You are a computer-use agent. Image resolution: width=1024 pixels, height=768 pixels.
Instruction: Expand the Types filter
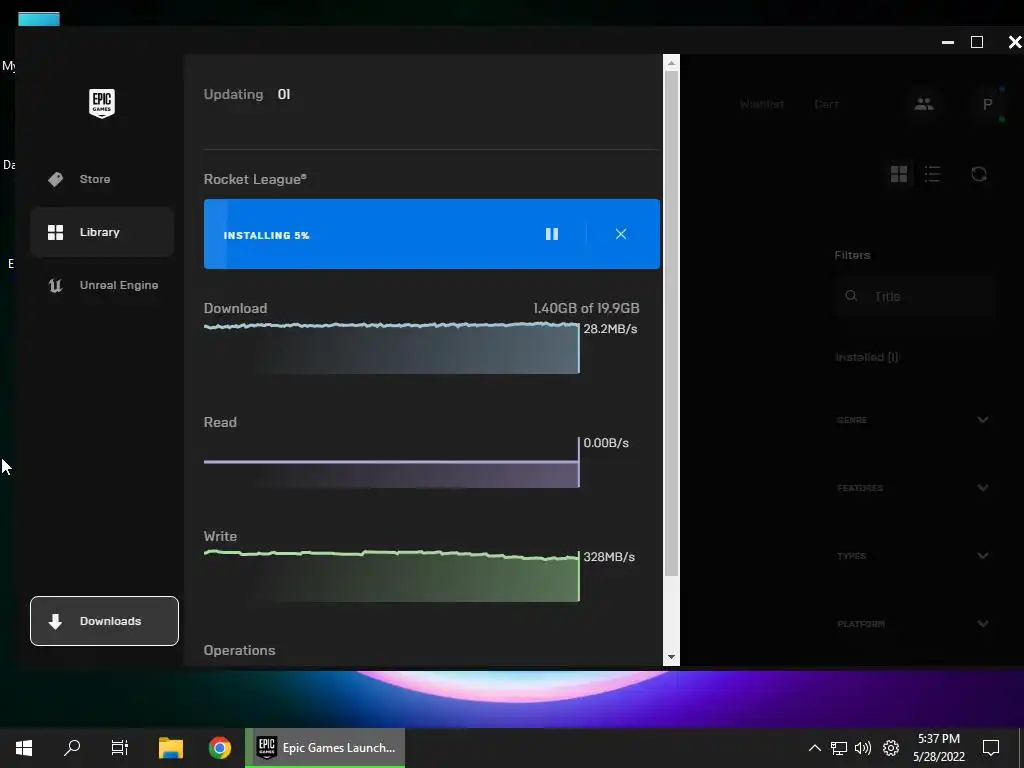[913, 556]
